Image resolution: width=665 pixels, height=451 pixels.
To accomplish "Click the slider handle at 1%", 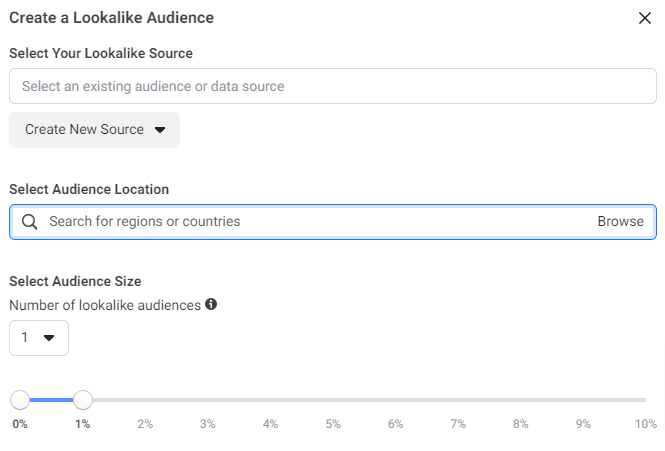I will (83, 401).
